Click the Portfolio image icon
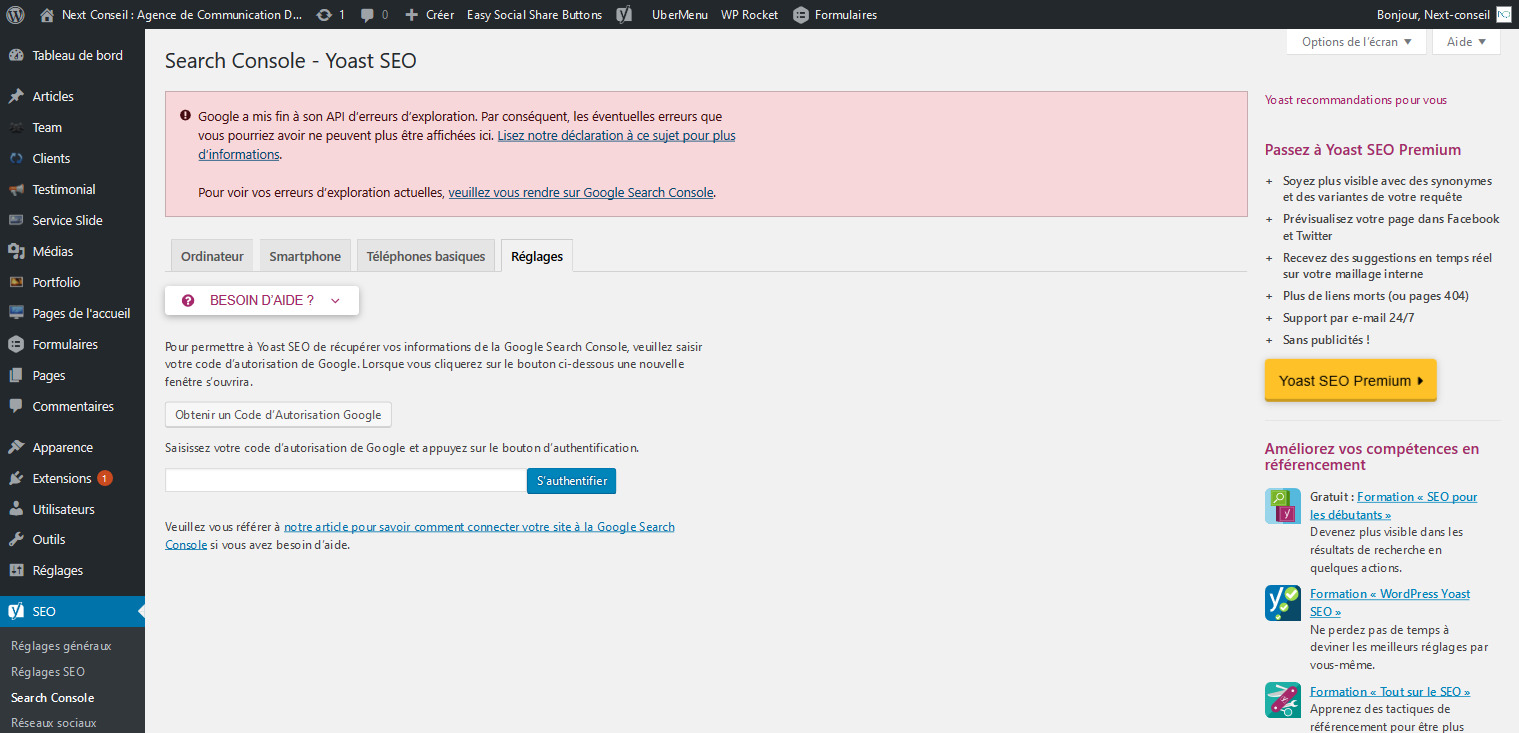This screenshot has height=733, width=1519. 16,282
